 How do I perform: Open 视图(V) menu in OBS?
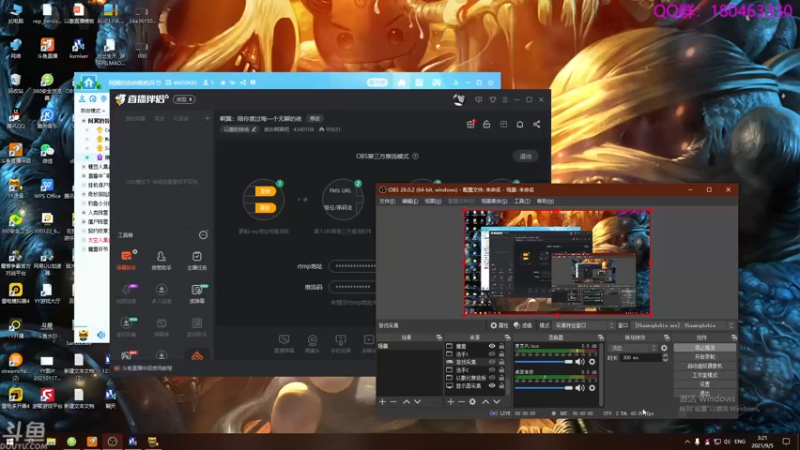[433, 202]
